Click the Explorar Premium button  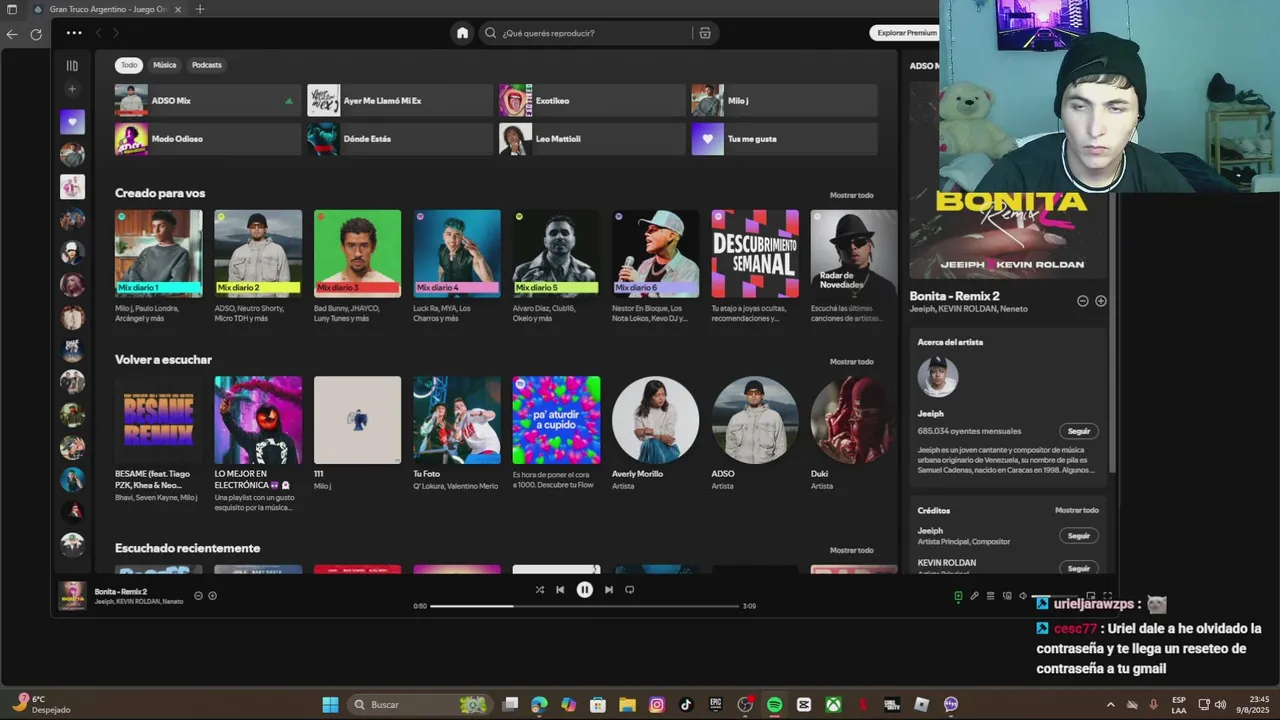pyautogui.click(x=906, y=33)
